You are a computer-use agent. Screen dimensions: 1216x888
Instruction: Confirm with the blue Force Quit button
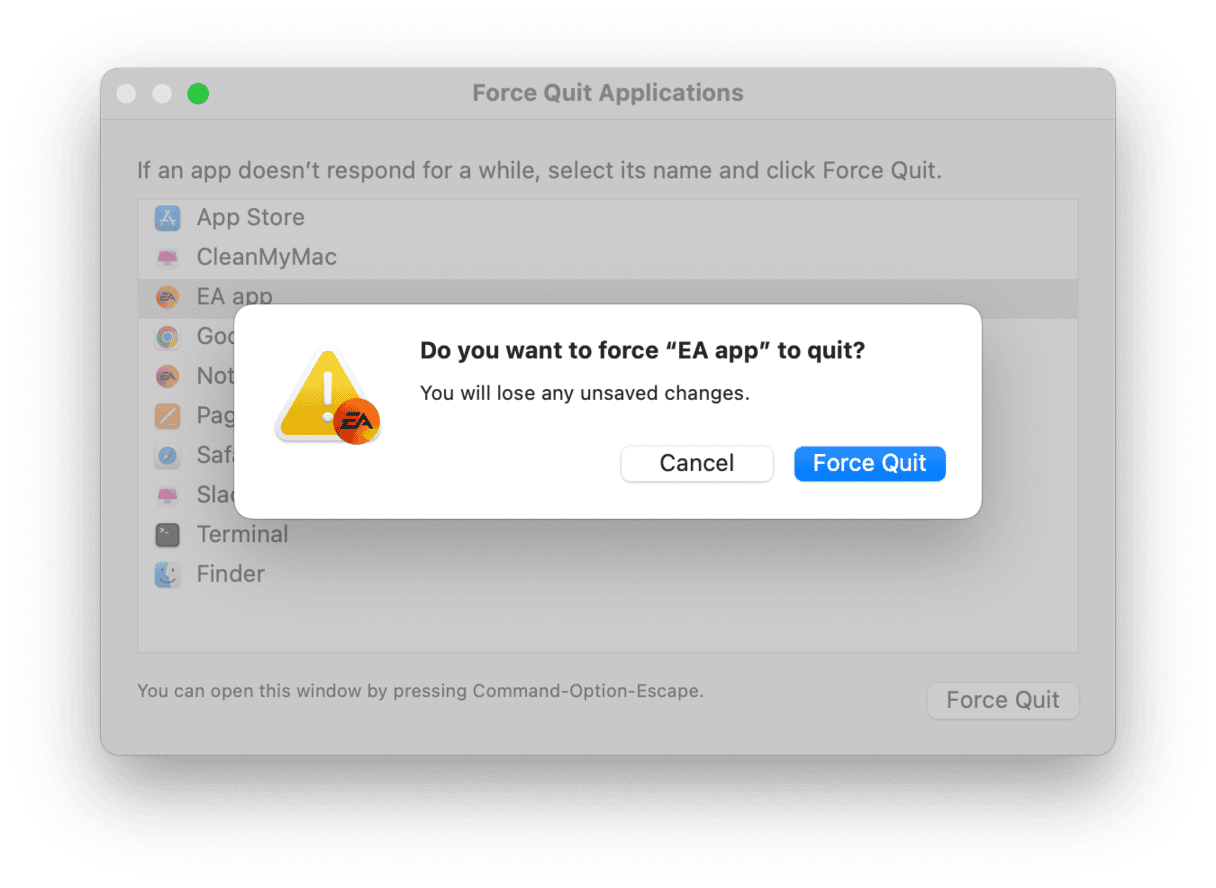[869, 463]
